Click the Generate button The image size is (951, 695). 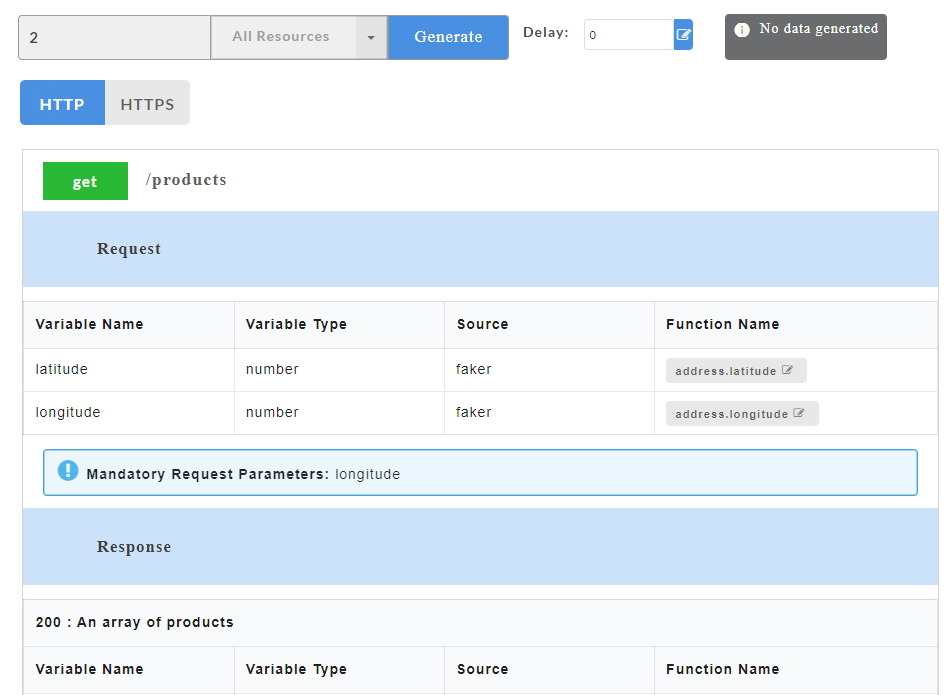point(448,38)
